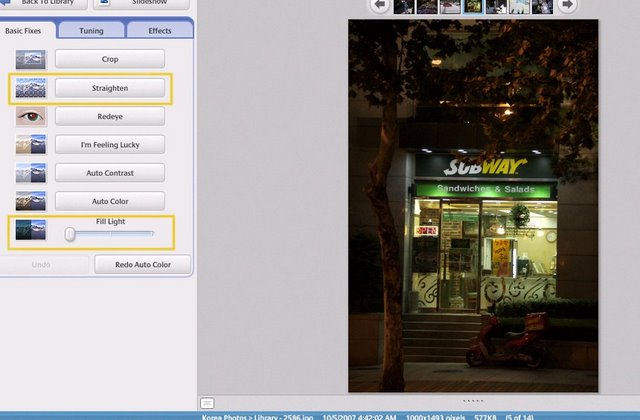Select the first thumbnail in the filmstrip
The image size is (640, 420).
click(x=404, y=6)
